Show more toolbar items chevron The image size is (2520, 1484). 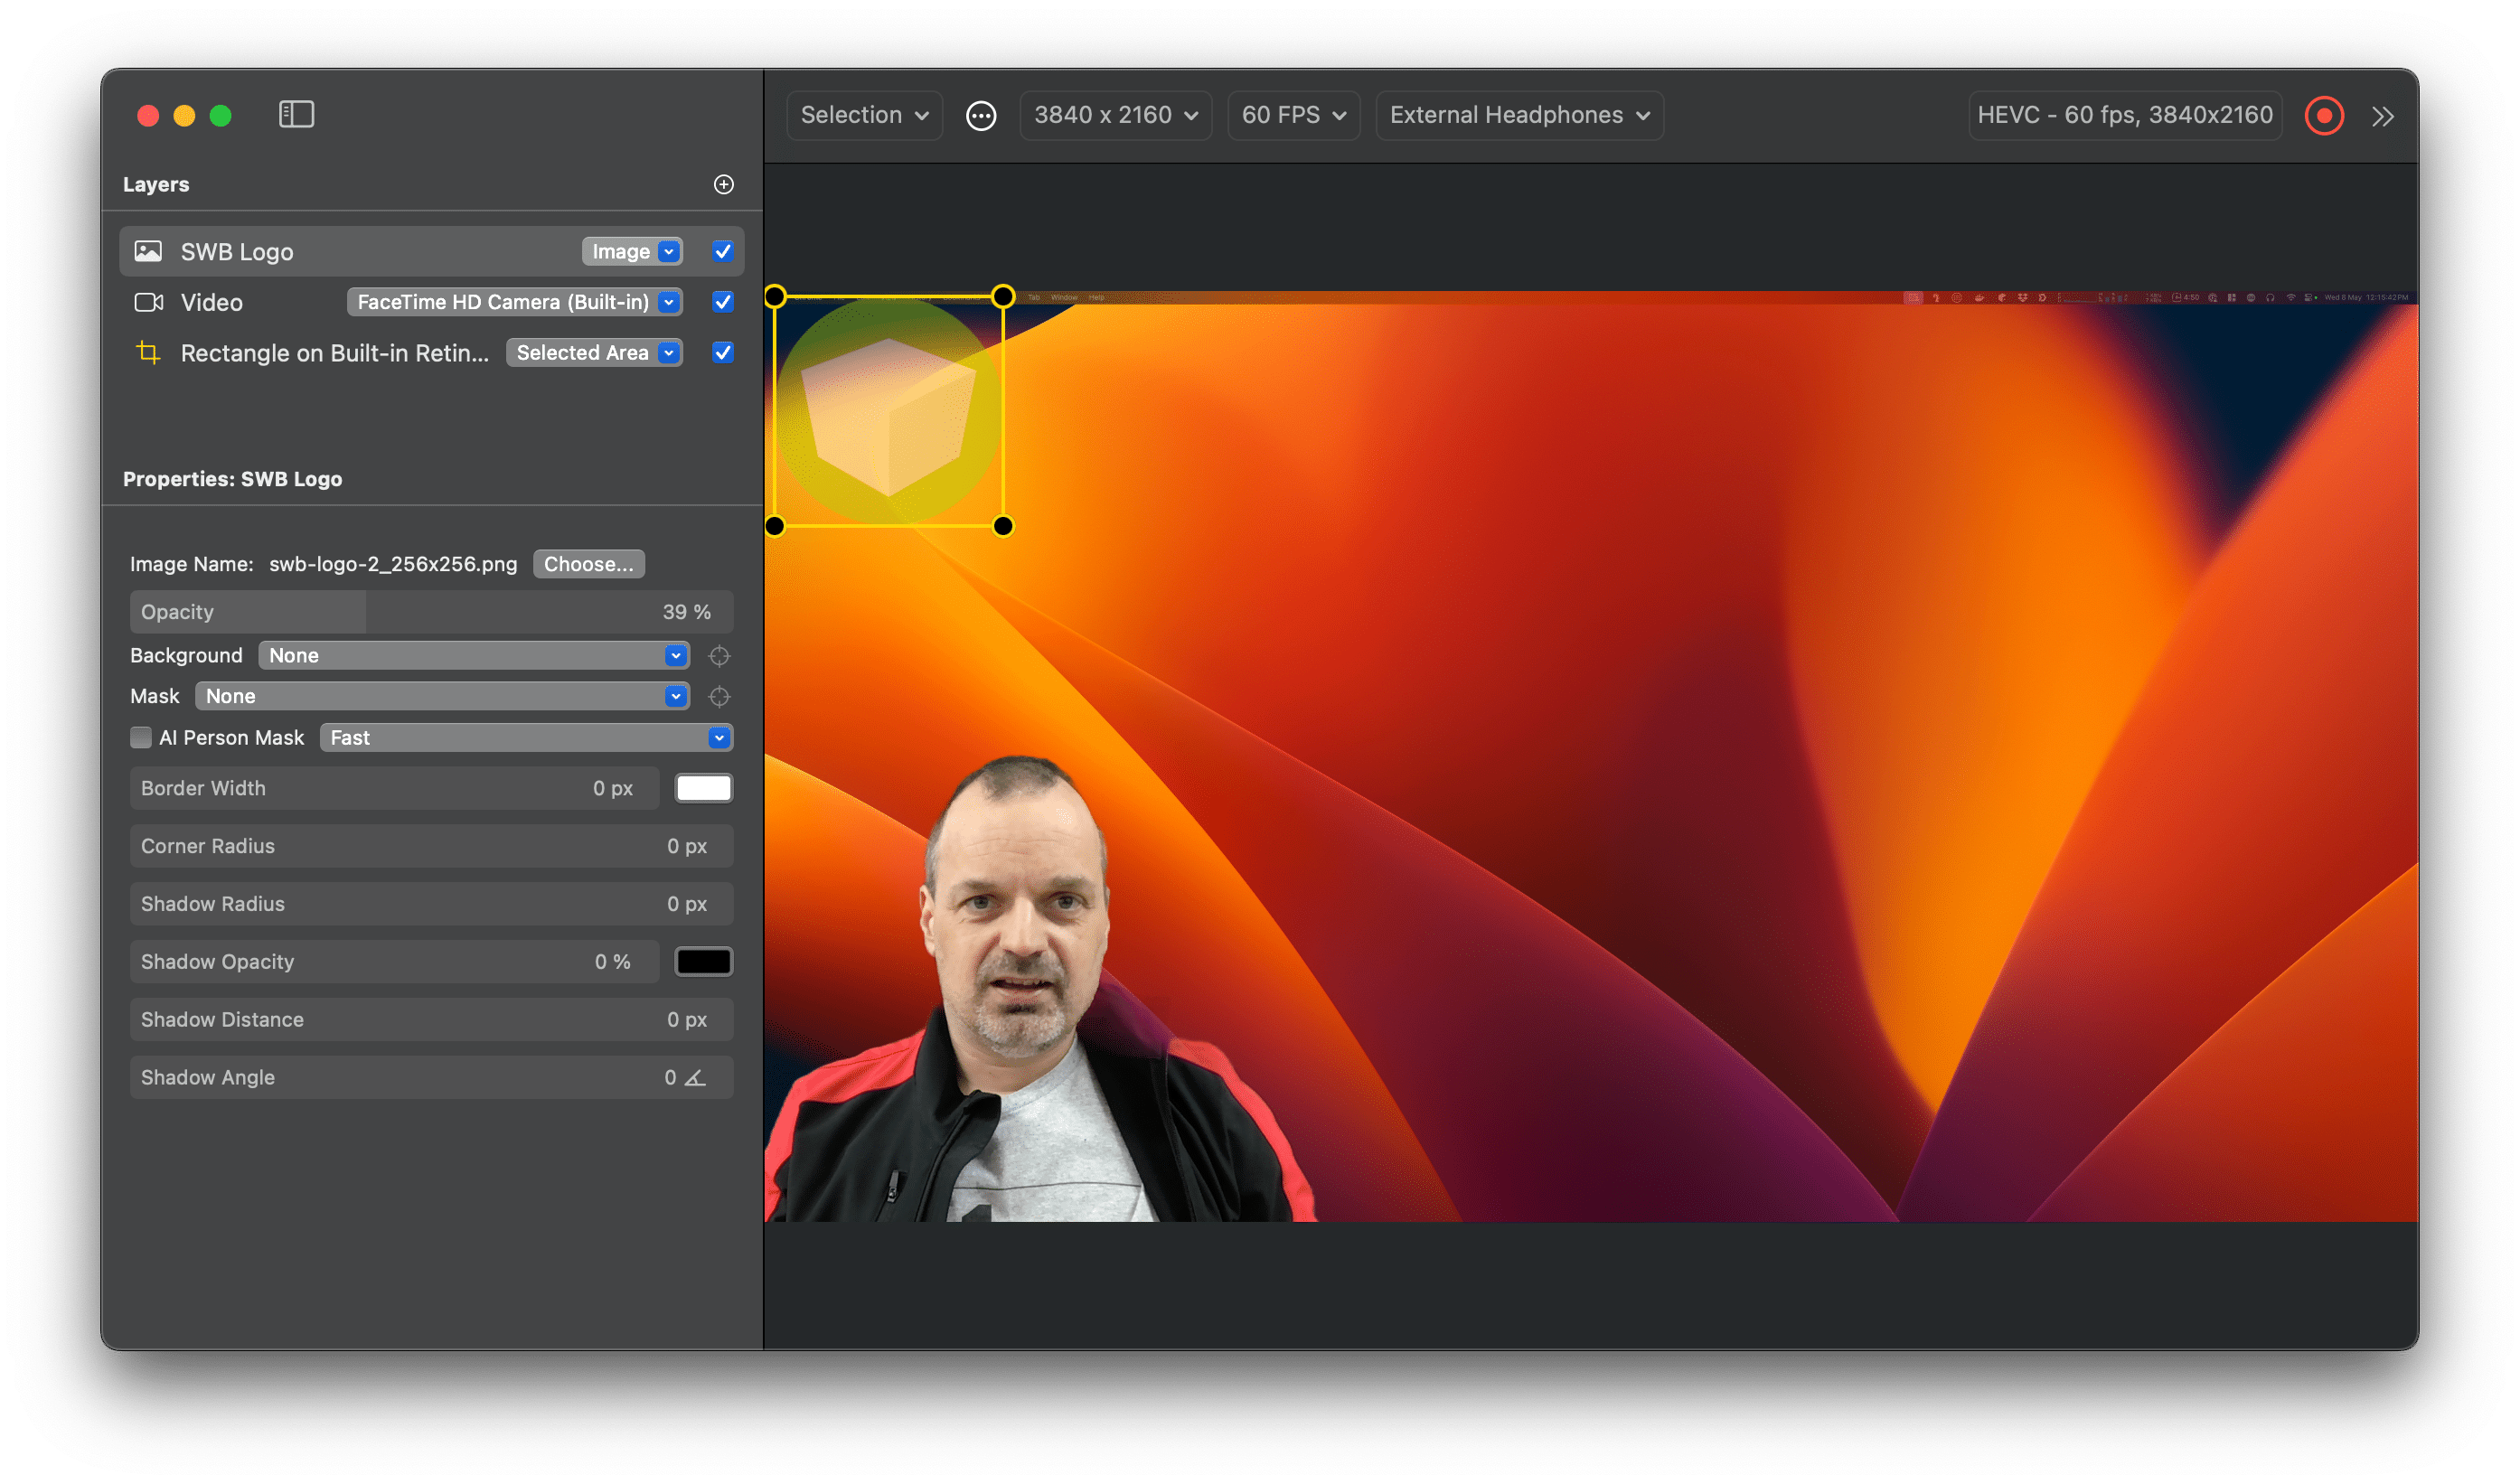[x=2383, y=117]
